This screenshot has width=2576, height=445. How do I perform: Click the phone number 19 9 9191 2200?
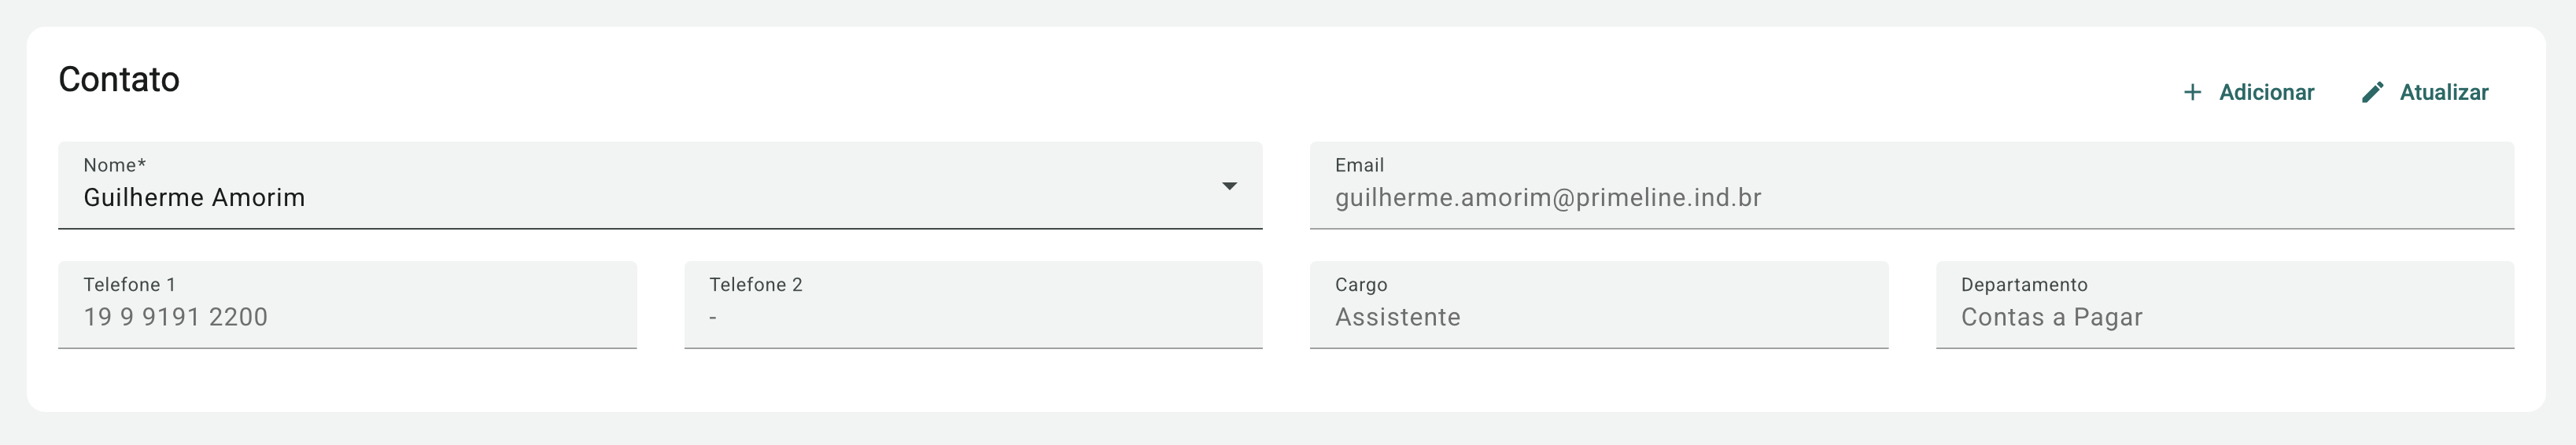pos(175,317)
